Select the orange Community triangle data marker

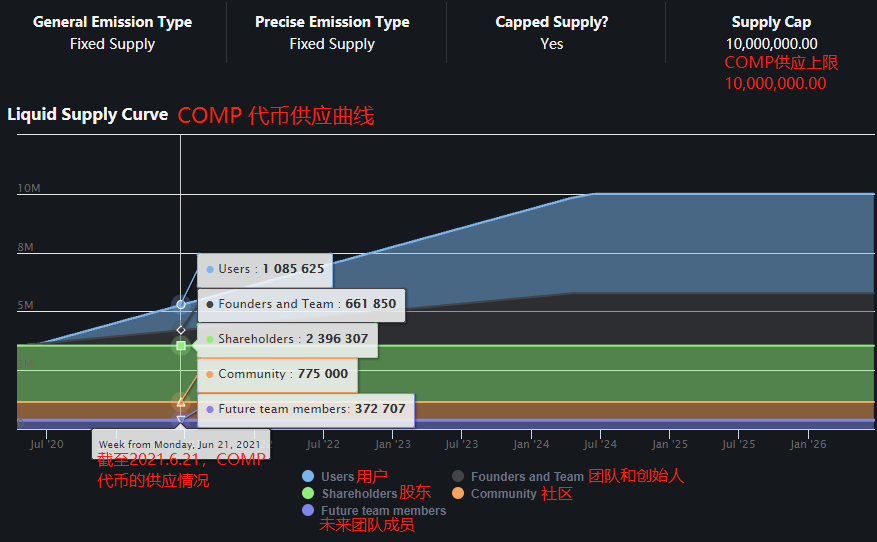pyautogui.click(x=181, y=402)
